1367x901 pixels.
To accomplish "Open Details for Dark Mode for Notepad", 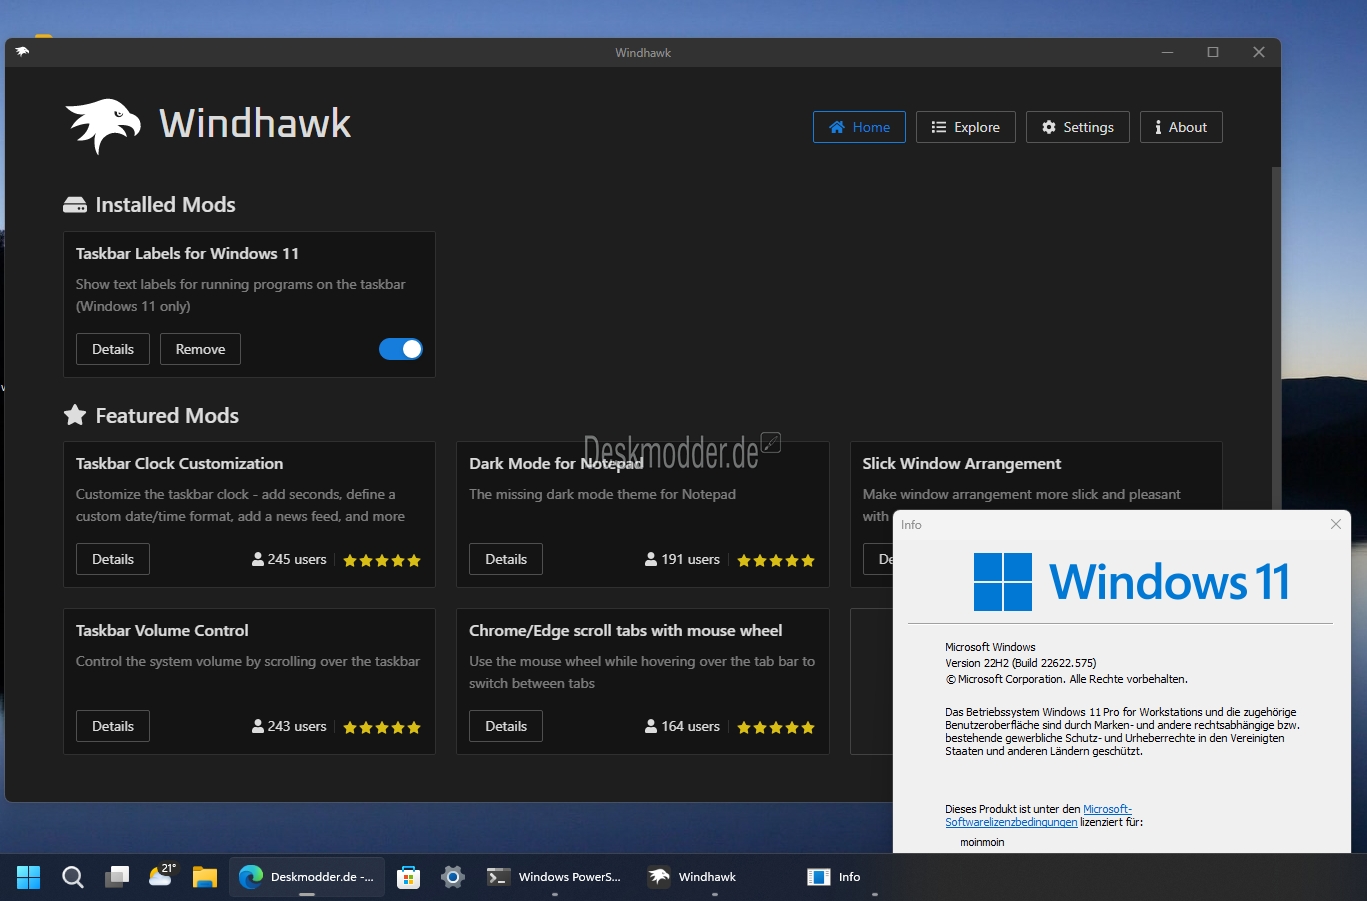I will pyautogui.click(x=506, y=559).
